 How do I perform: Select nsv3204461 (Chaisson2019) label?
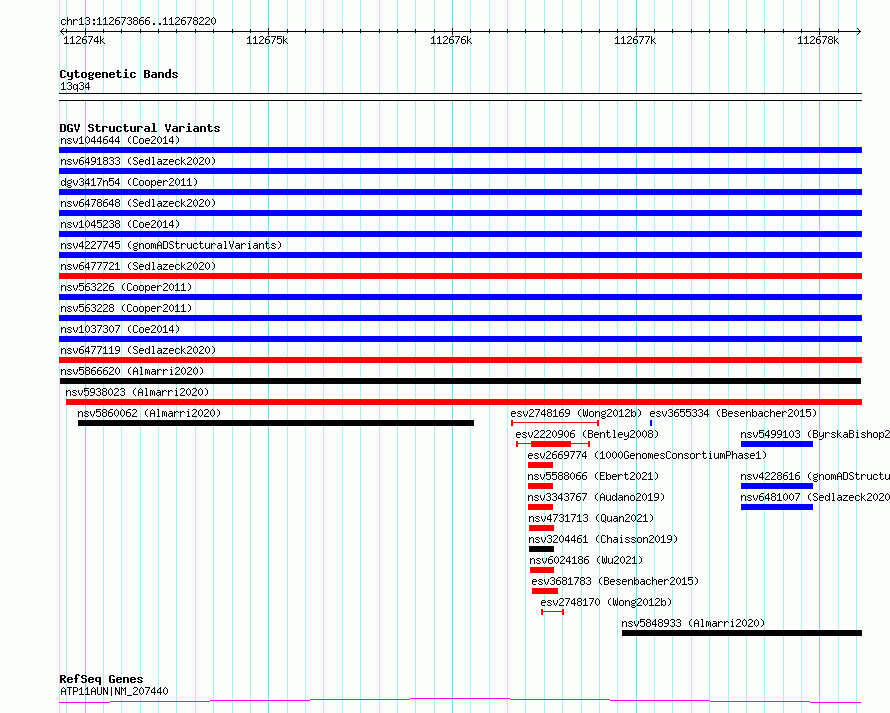[x=603, y=539]
